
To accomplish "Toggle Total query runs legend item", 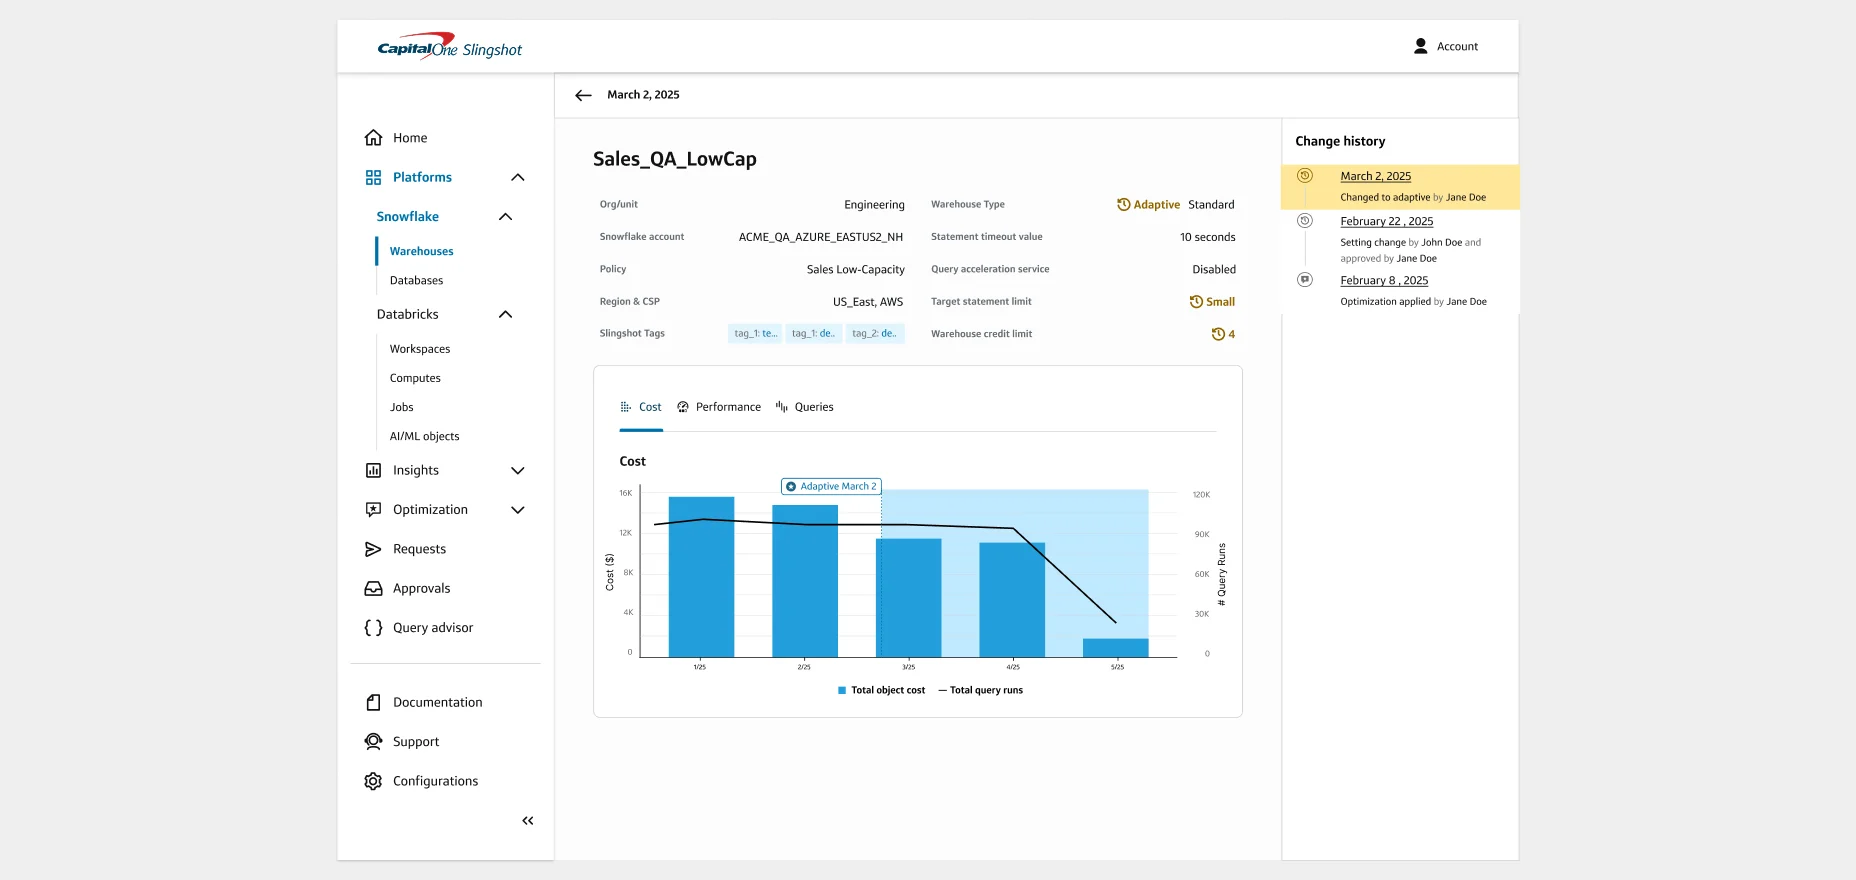I will (980, 690).
